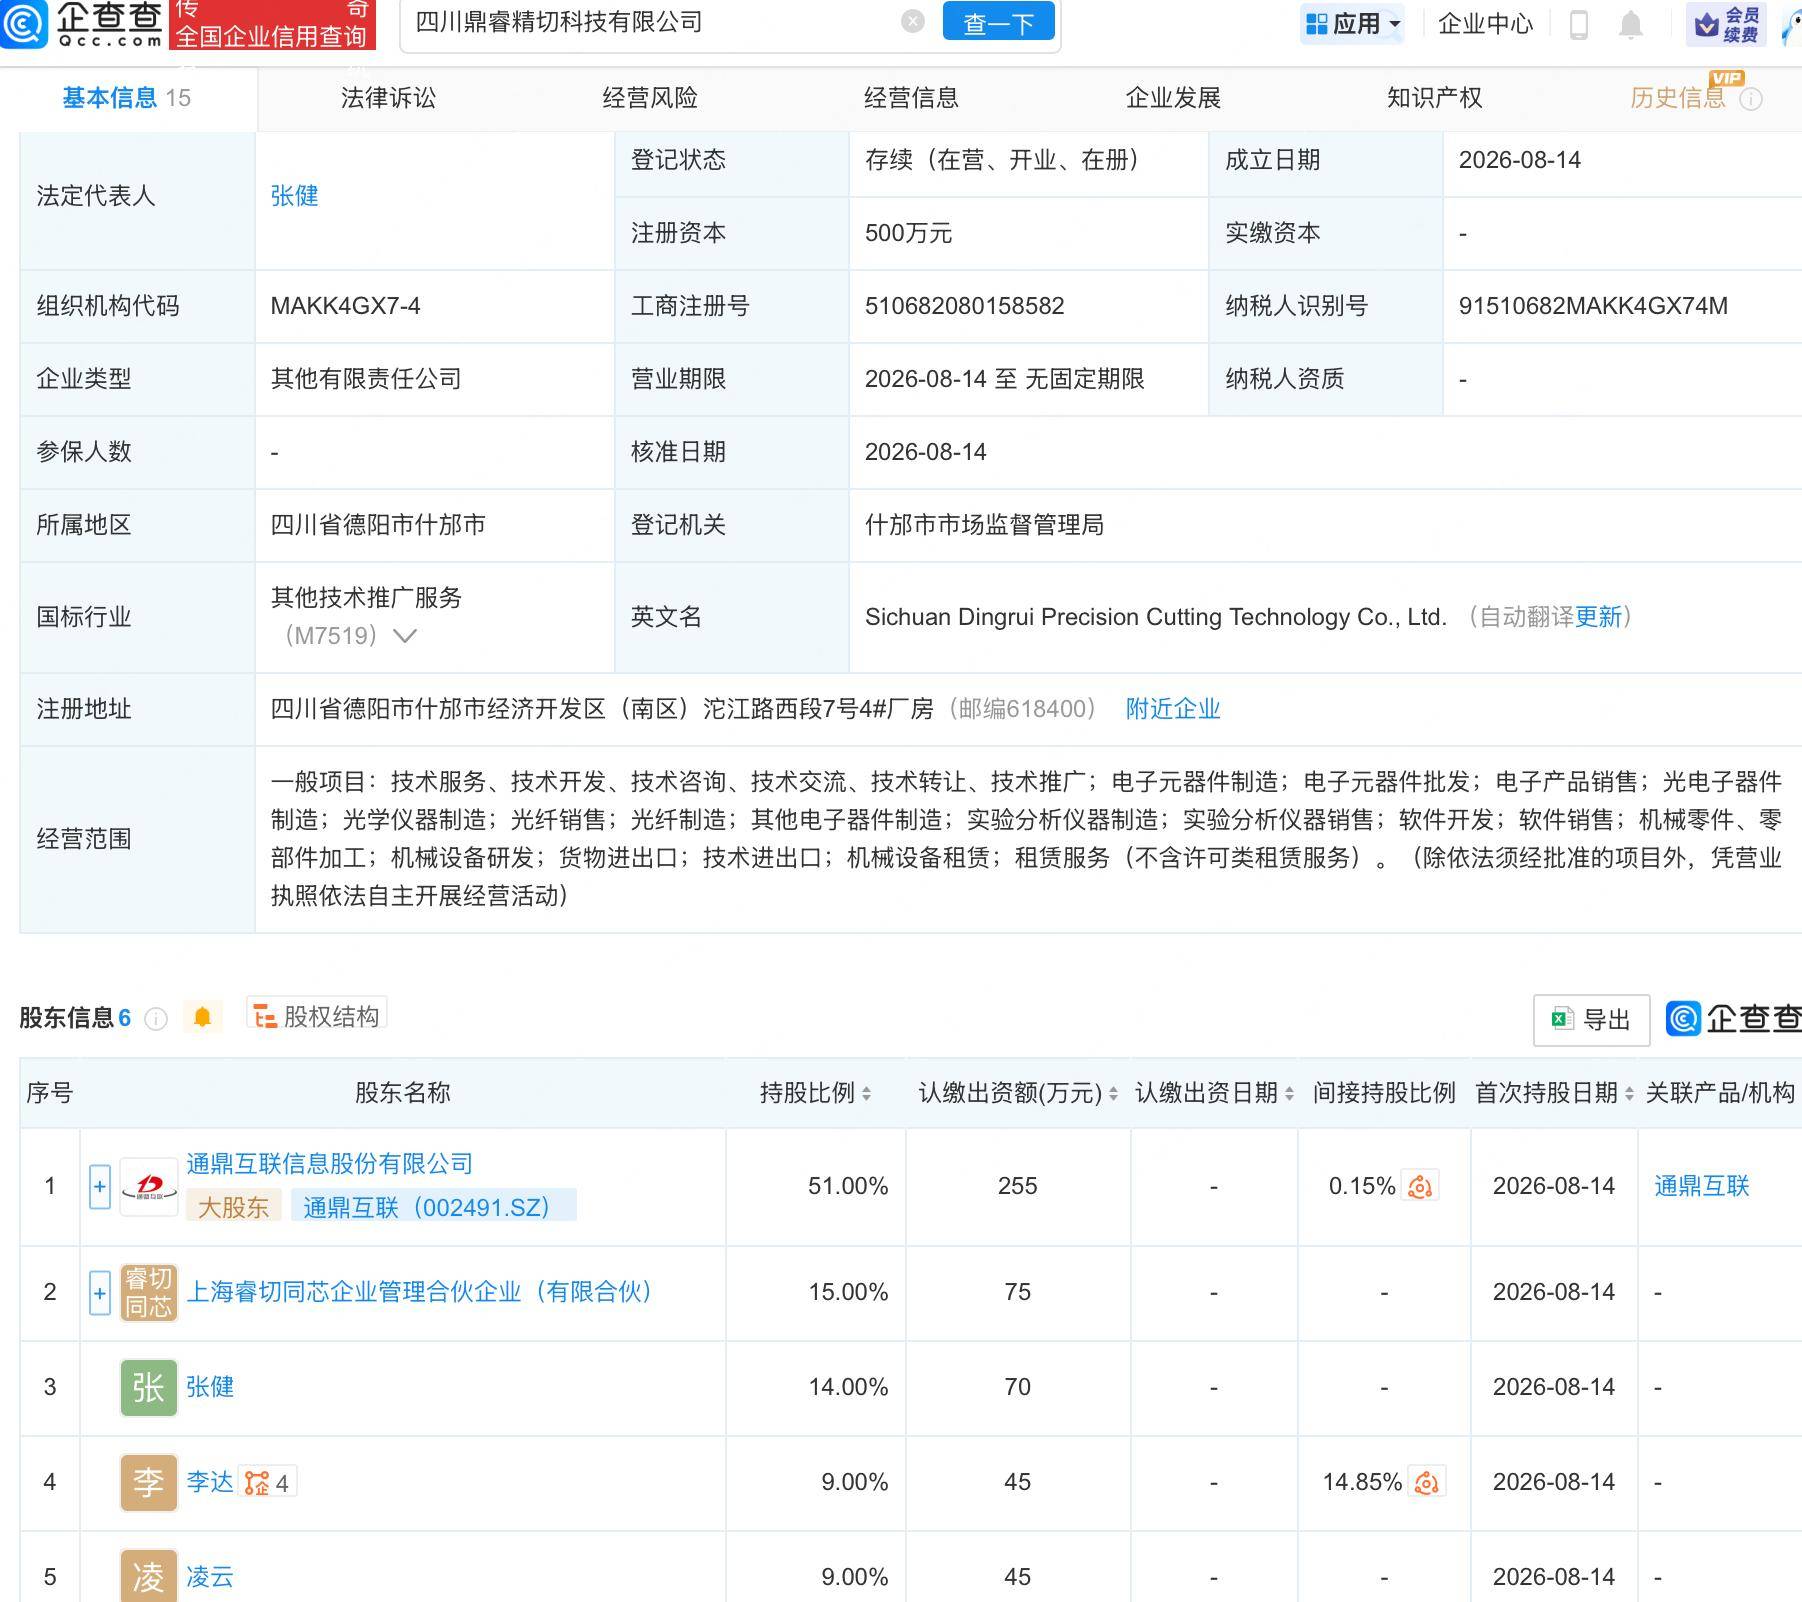The width and height of the screenshot is (1802, 1602).
Task: Click the related companies icon beside 李达
Action: point(266,1482)
